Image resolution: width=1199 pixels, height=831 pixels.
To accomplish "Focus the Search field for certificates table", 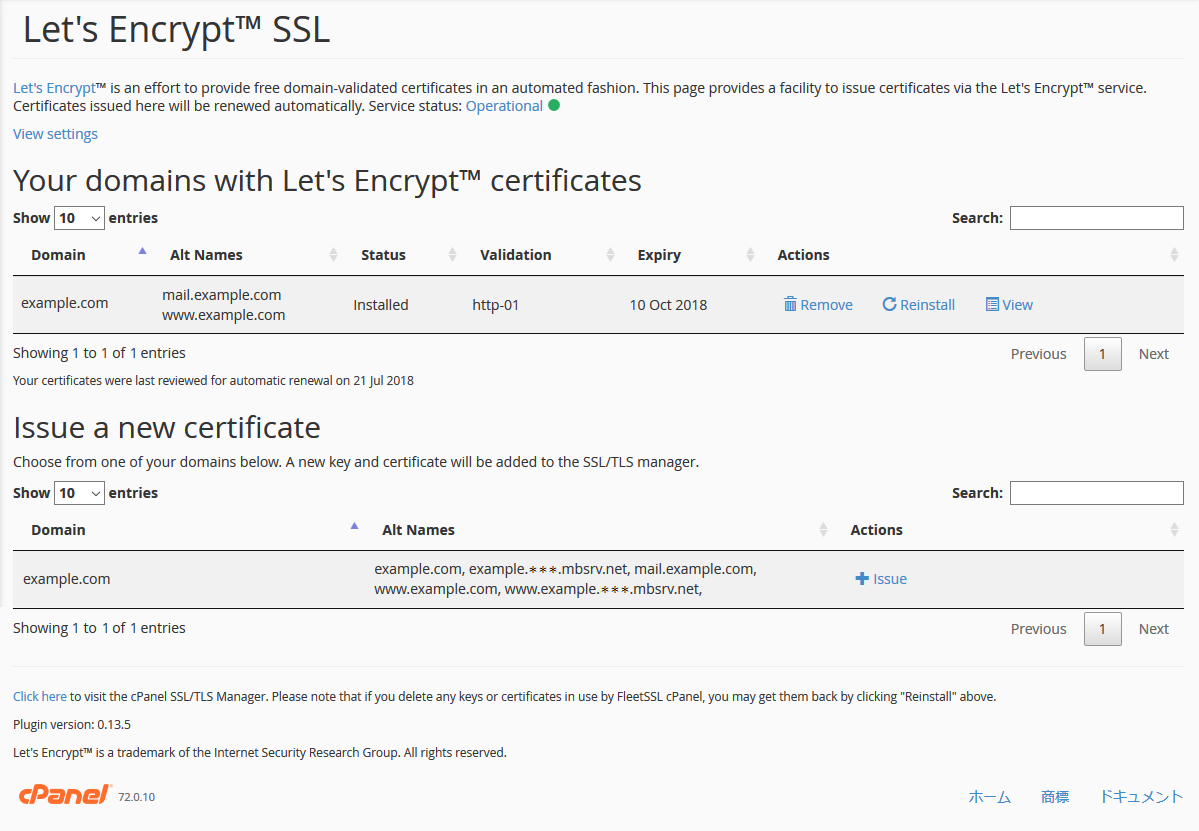I will [x=1096, y=218].
